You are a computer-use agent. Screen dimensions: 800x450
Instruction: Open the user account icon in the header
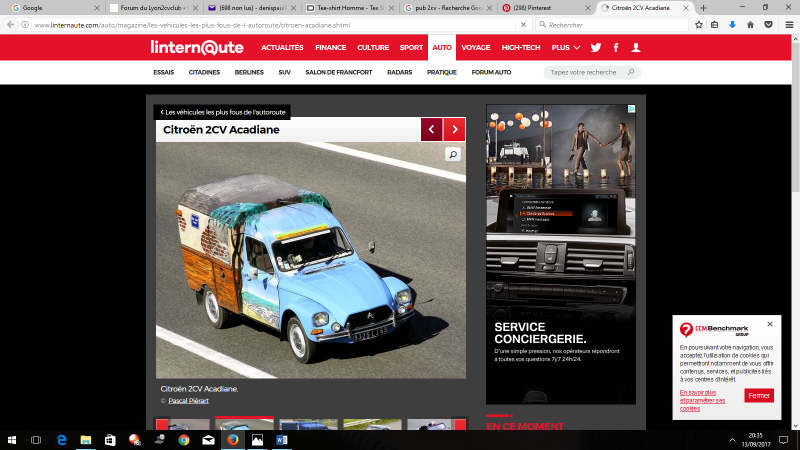pyautogui.click(x=636, y=47)
